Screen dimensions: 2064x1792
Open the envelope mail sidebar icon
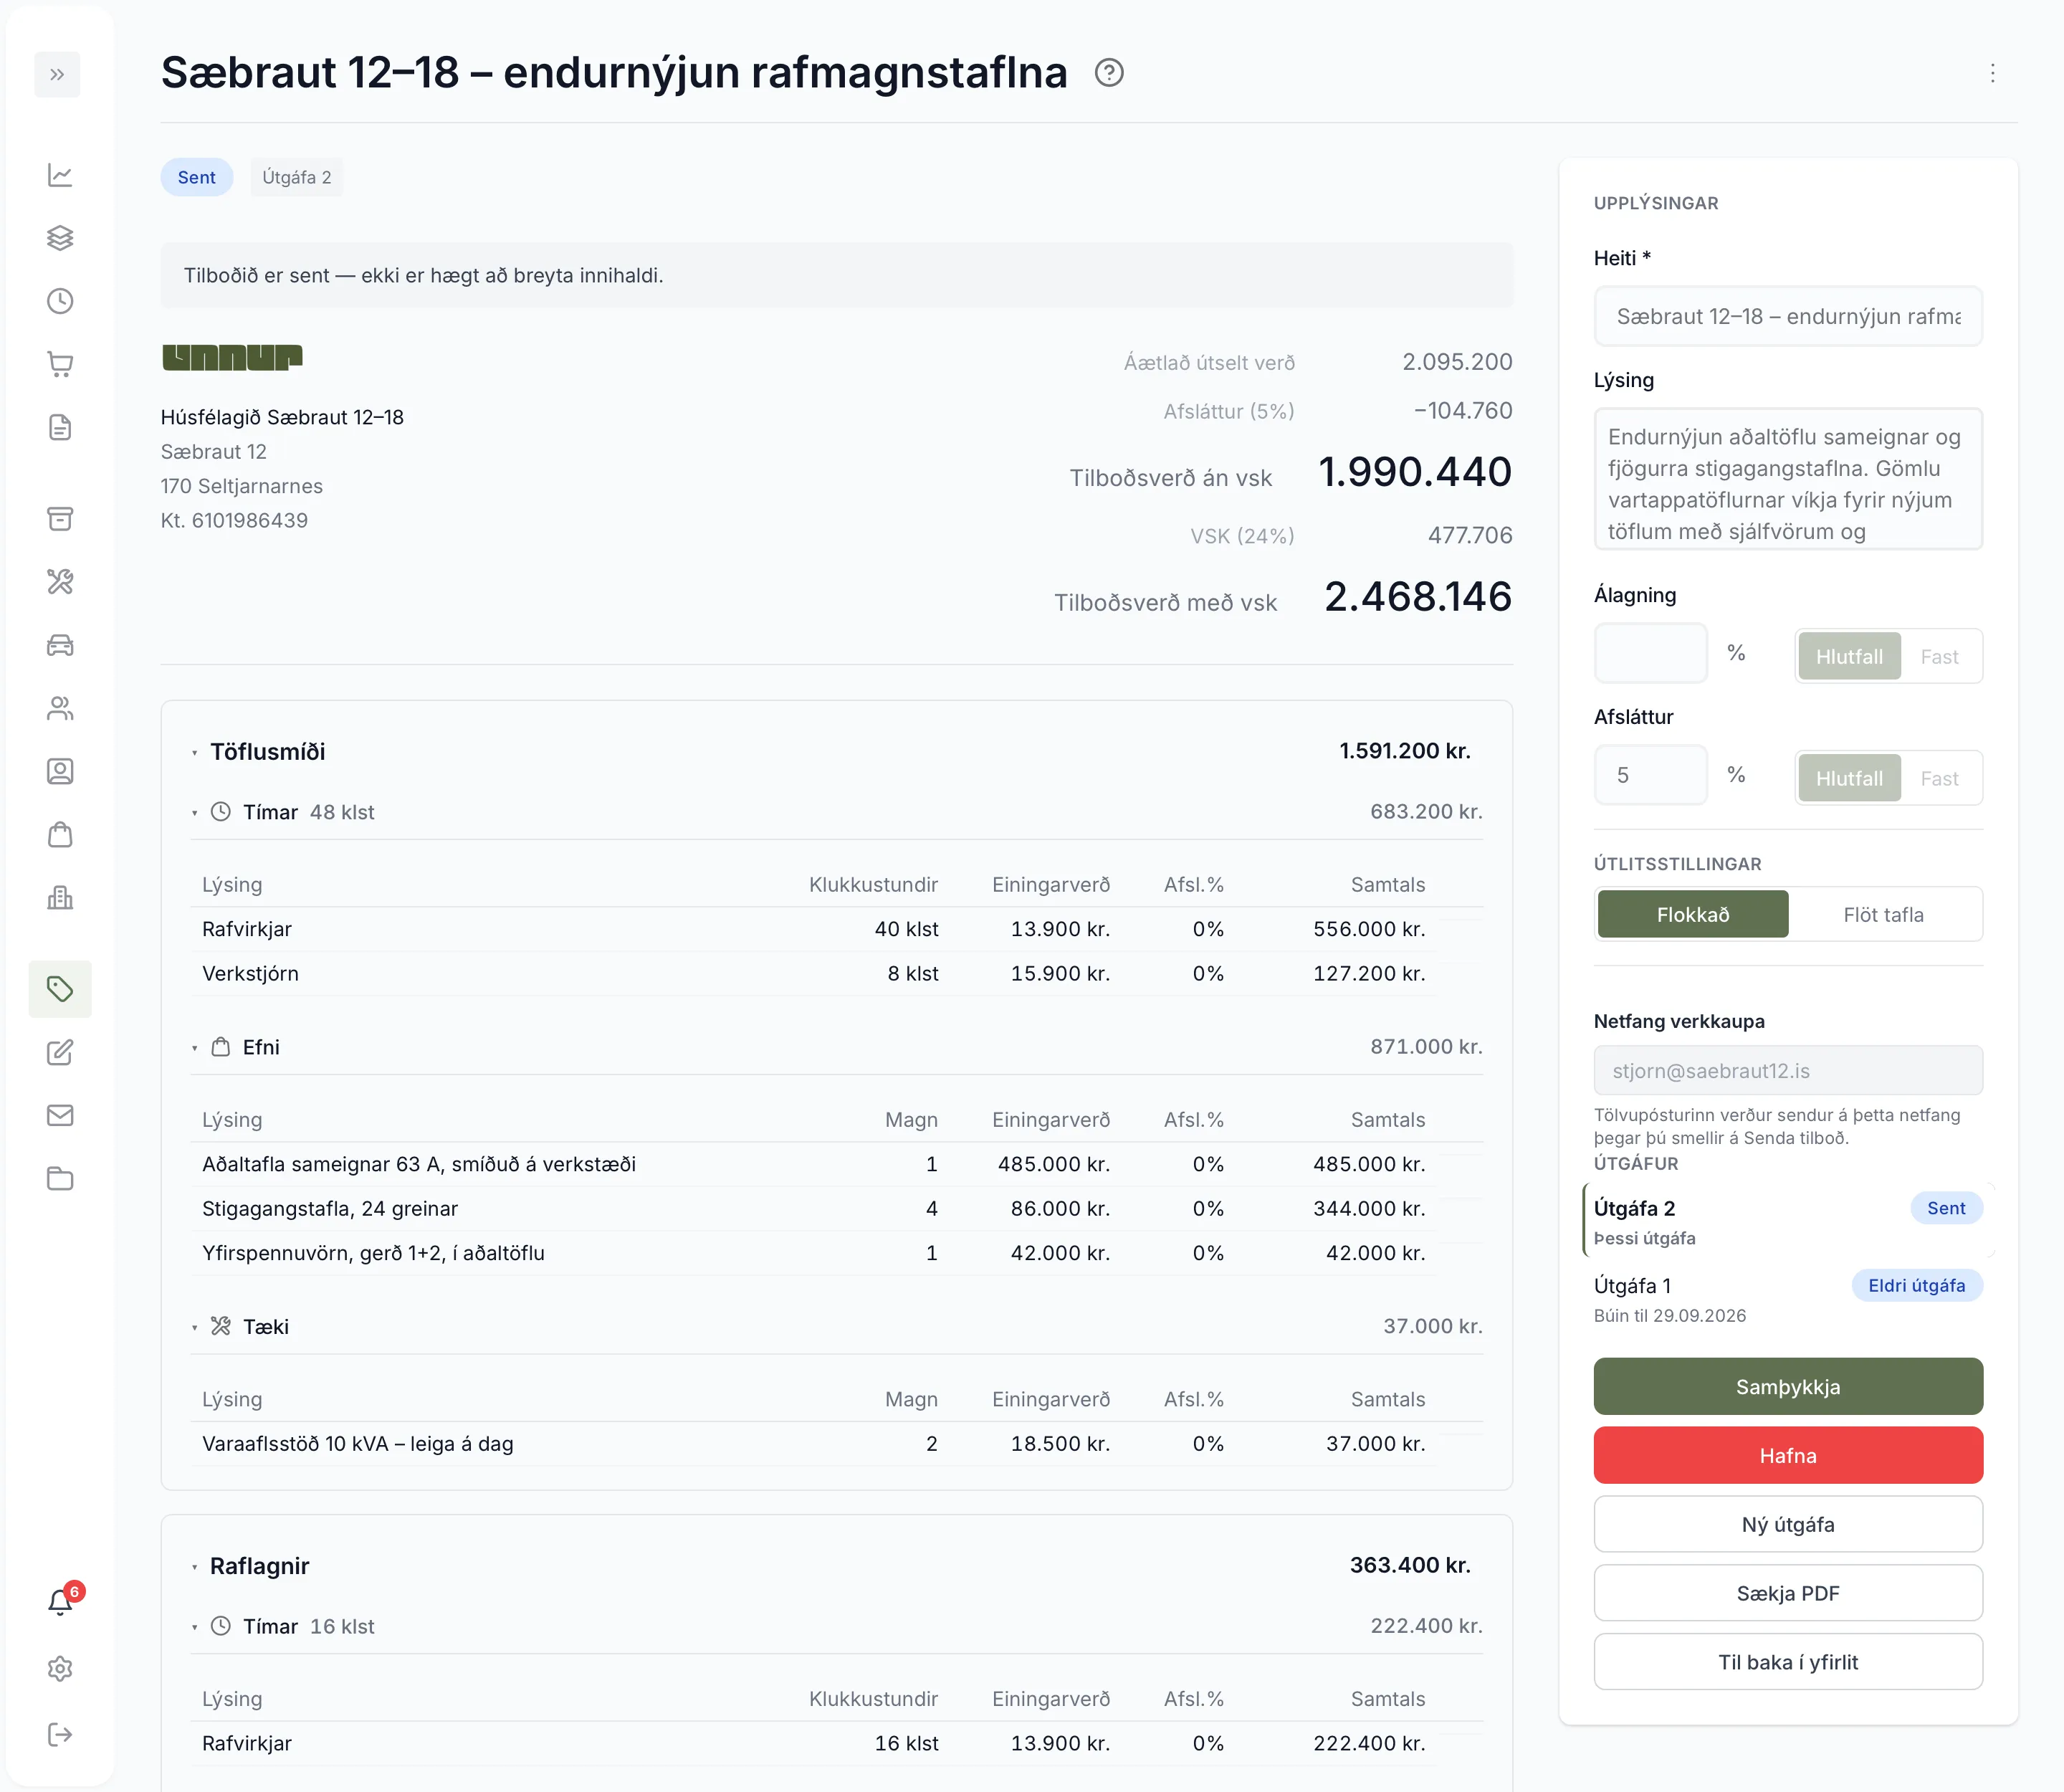pos(60,1115)
